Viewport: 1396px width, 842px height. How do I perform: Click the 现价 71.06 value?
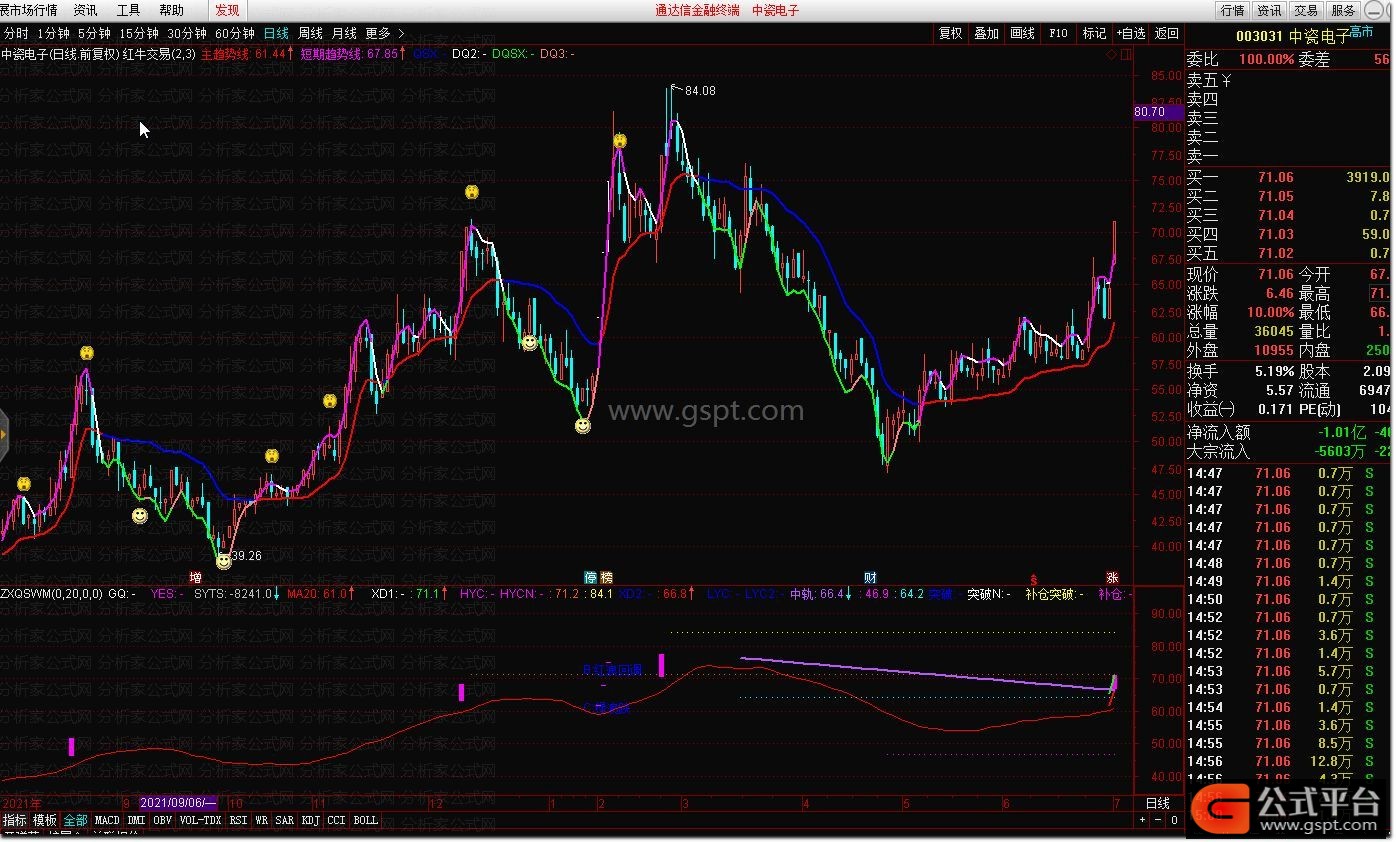click(1275, 274)
